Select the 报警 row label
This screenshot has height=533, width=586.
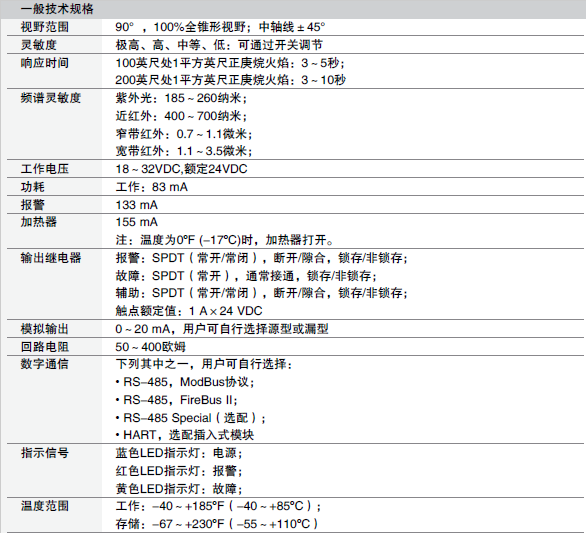click(x=33, y=205)
